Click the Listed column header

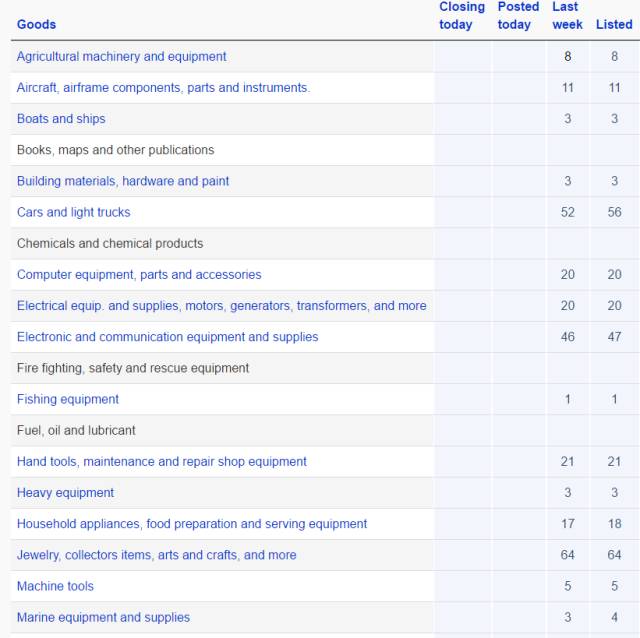coord(614,24)
